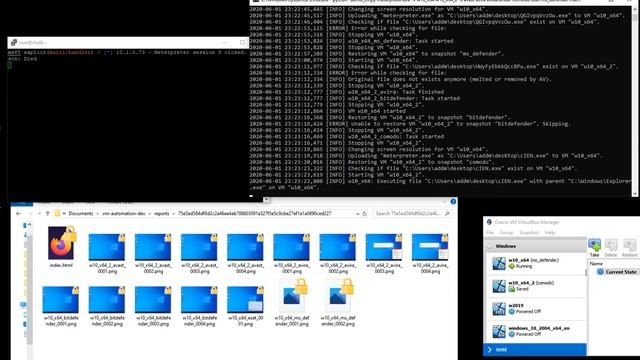640x360 pixels.
Task: Select w10_x64_2_avast_0001.png thumbnail
Action: tap(107, 247)
